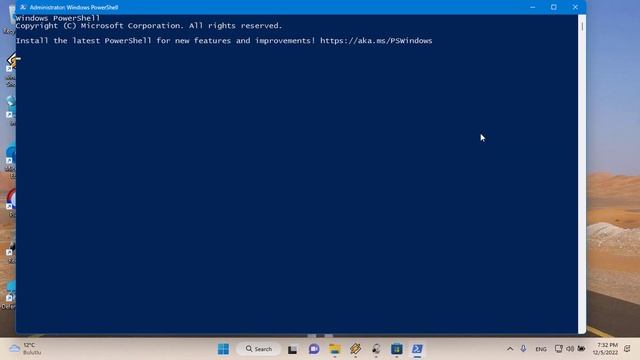Open the notification center icon
The height and width of the screenshot is (360, 640).
[627, 349]
